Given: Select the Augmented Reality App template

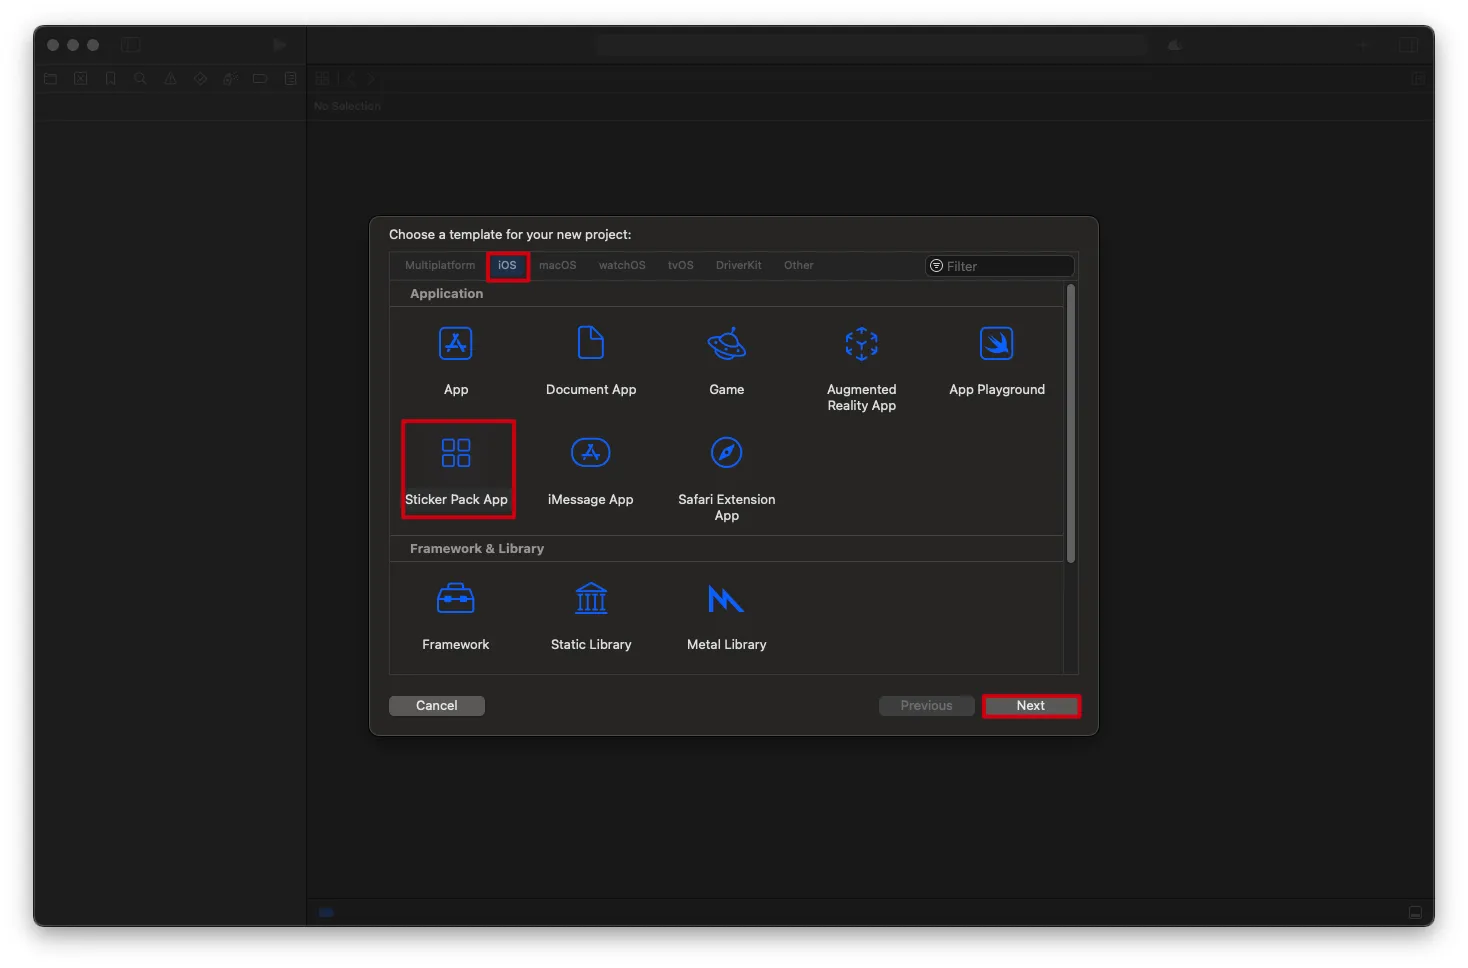Looking at the screenshot, I should (x=861, y=346).
